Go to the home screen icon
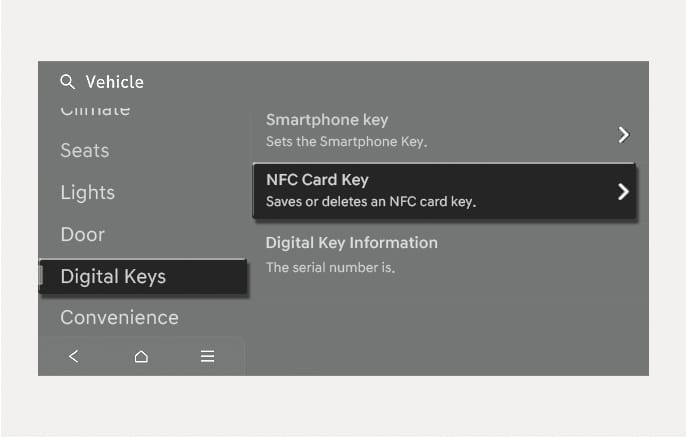Image resolution: width=686 pixels, height=438 pixels. (141, 356)
